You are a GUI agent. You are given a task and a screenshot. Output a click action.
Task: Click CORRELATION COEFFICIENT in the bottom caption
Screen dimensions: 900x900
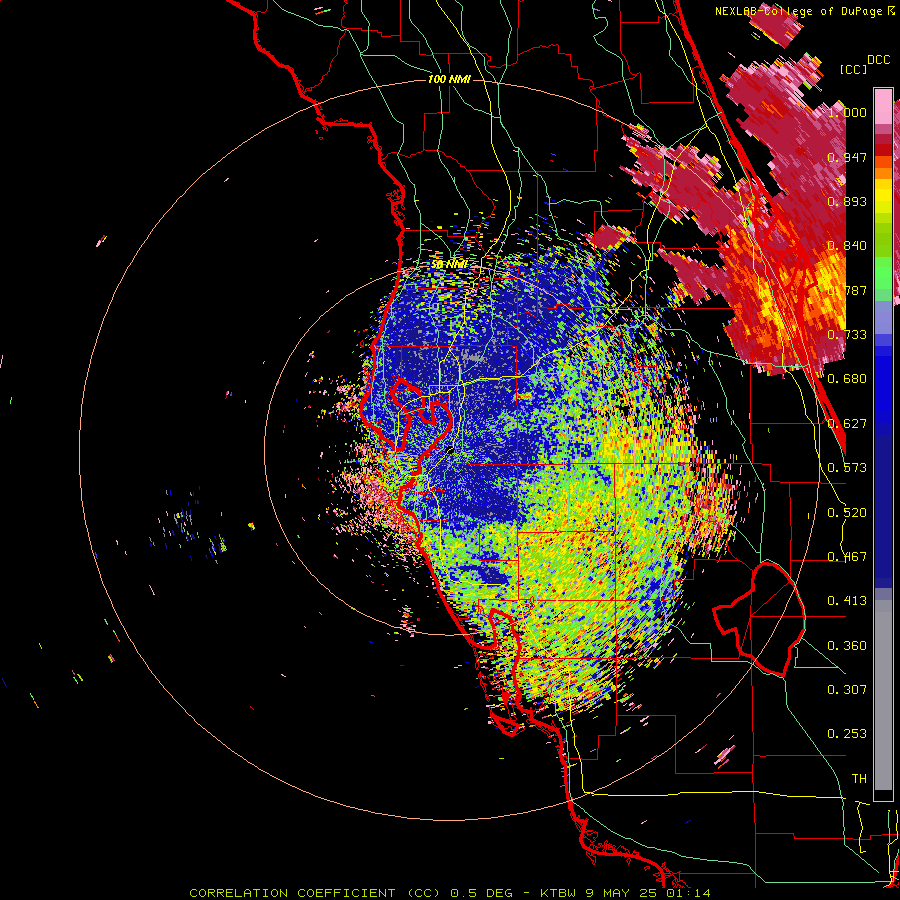tap(292, 893)
